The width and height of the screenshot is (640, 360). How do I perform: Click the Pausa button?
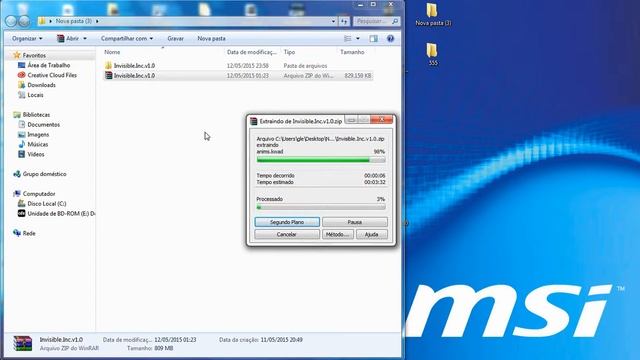click(x=355, y=222)
